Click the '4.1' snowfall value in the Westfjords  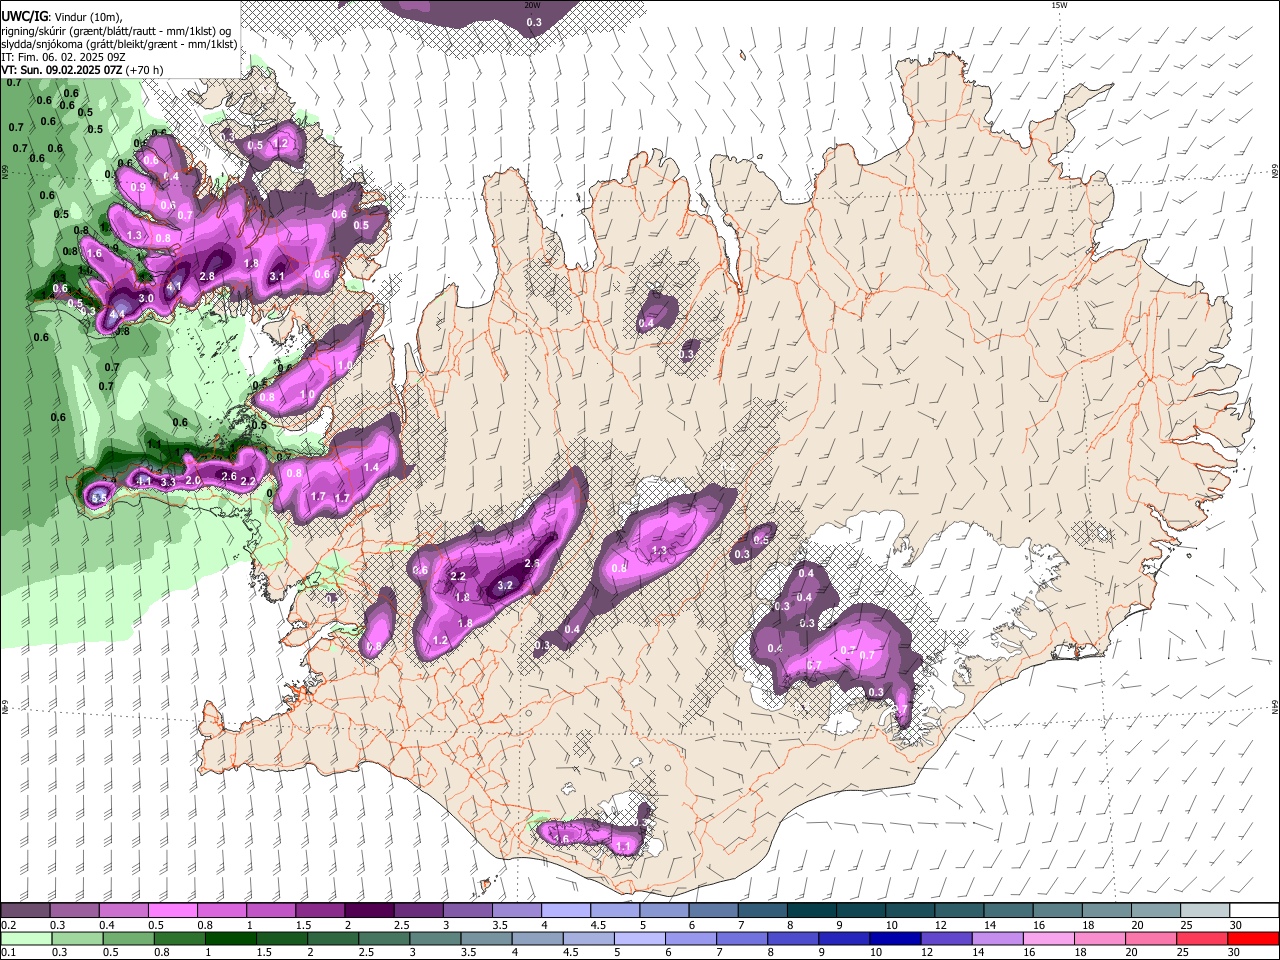click(x=174, y=286)
